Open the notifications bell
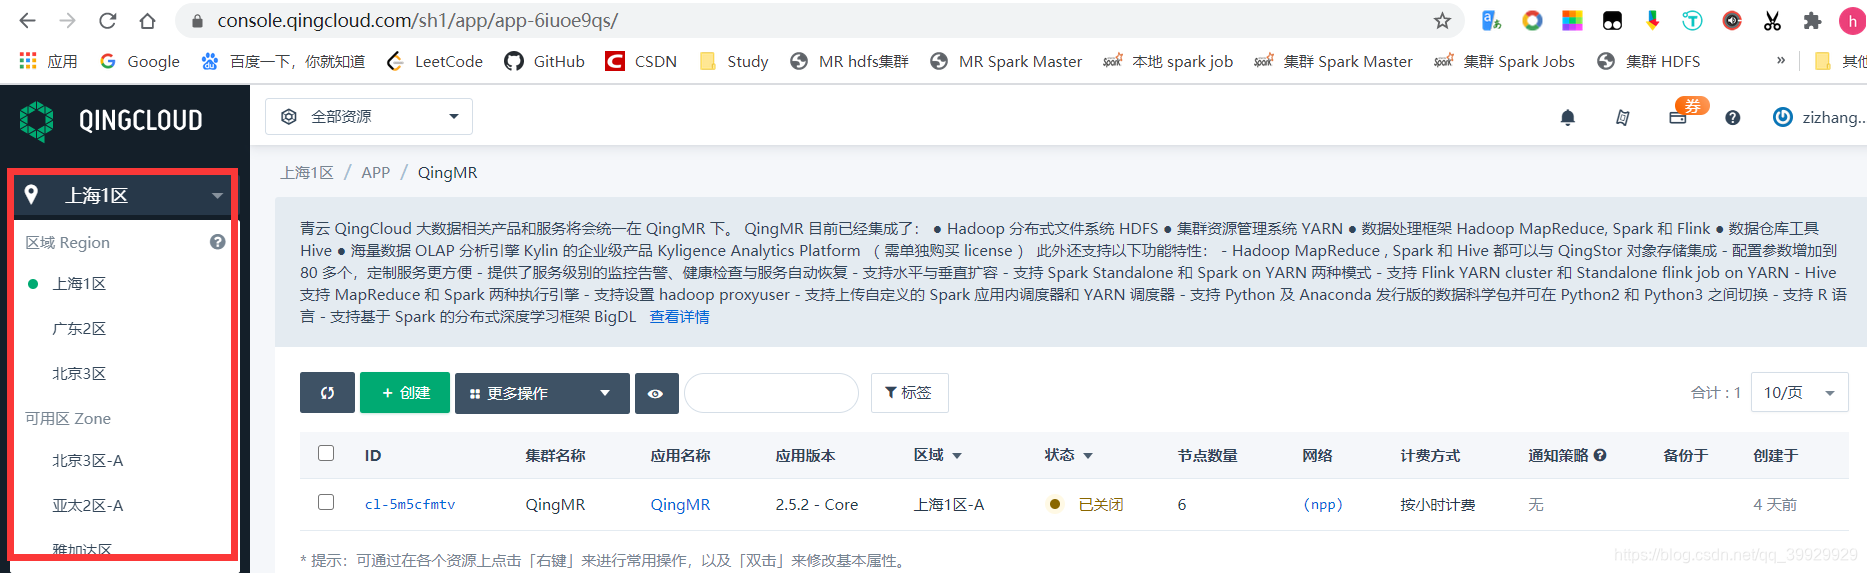The height and width of the screenshot is (573, 1867). [x=1568, y=118]
